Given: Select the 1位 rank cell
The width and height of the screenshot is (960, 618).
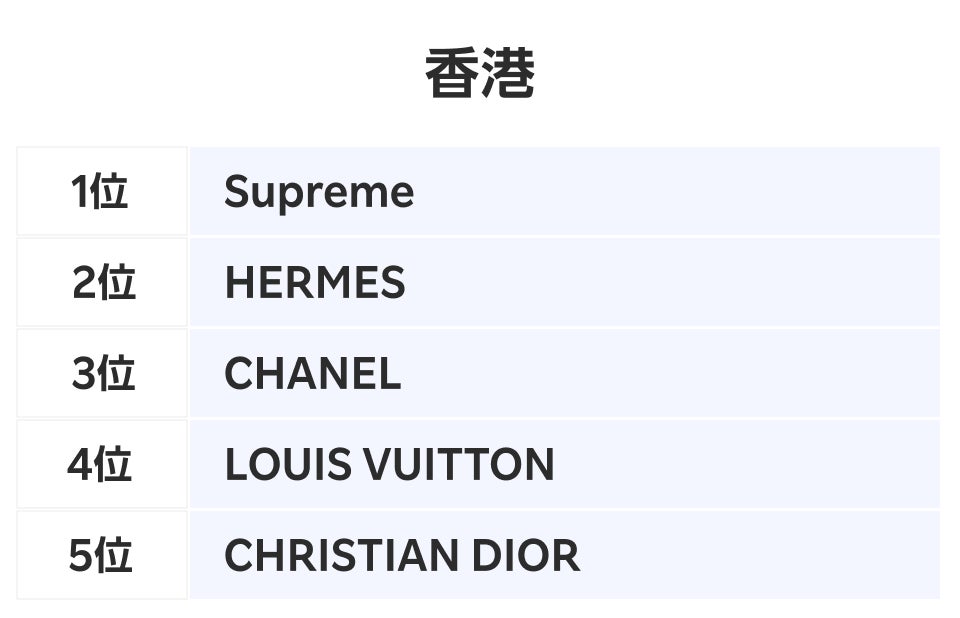Looking at the screenshot, I should tap(101, 191).
